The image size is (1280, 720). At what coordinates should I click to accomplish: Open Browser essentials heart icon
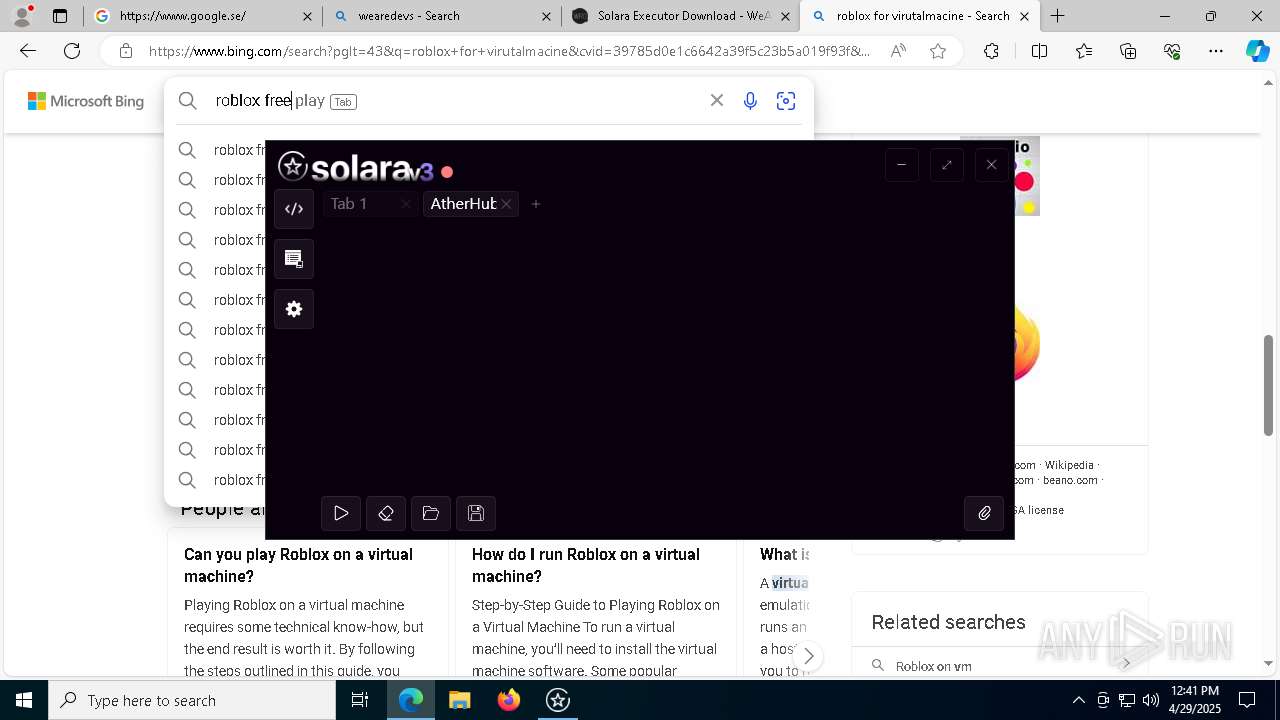(1172, 51)
